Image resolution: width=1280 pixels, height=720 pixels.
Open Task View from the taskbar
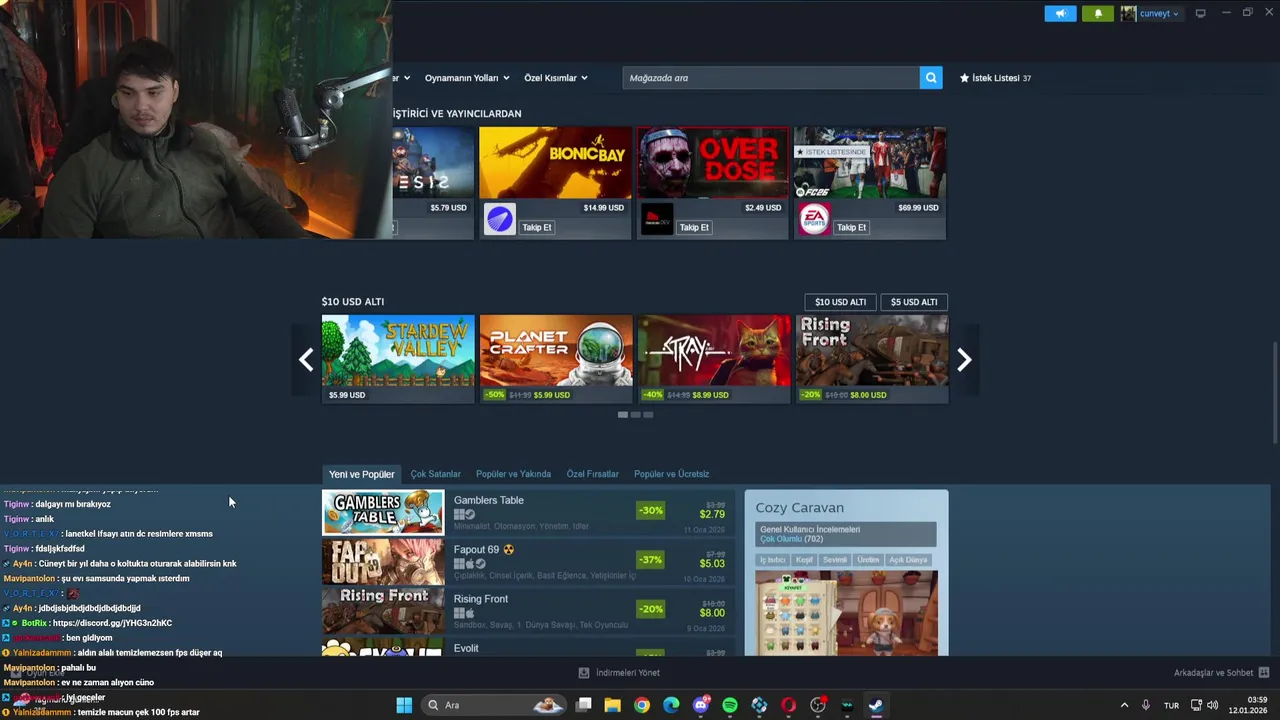[583, 705]
